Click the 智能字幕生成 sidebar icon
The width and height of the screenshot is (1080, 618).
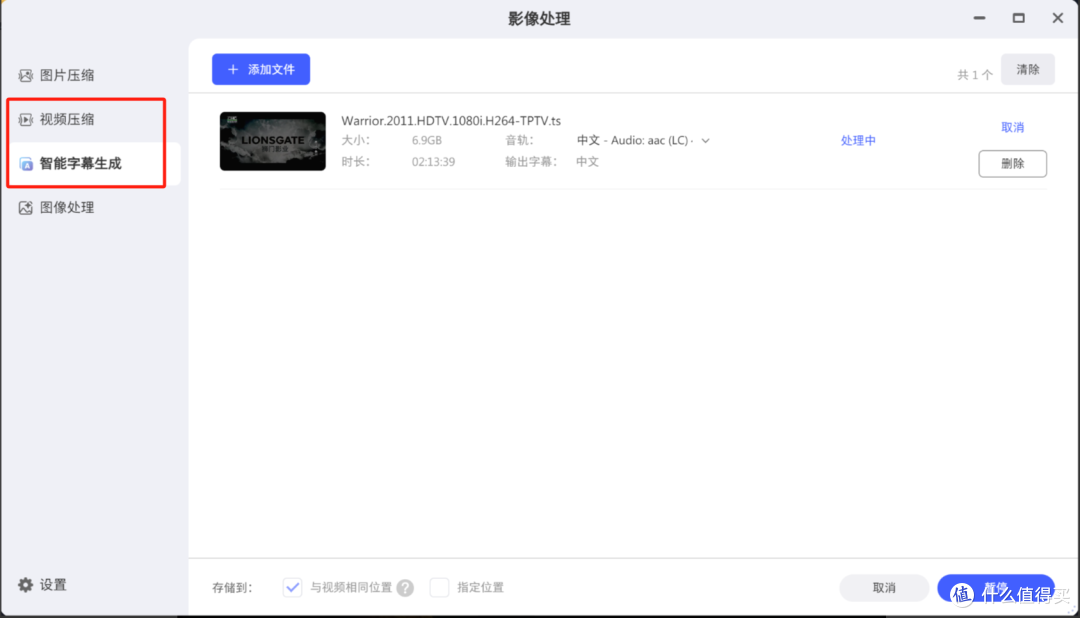pos(25,164)
